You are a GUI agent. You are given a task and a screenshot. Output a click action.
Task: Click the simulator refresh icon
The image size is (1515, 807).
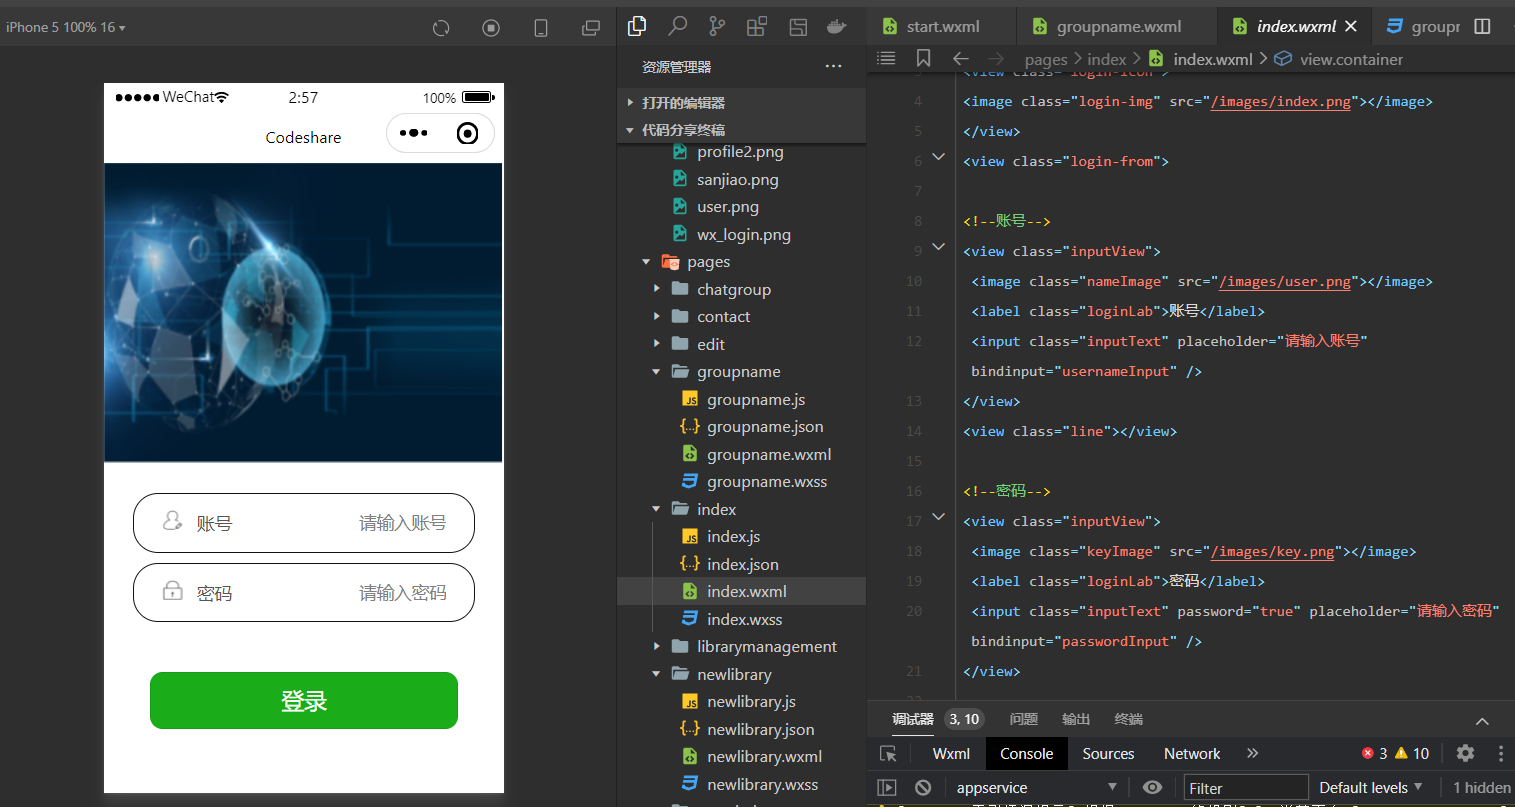(x=441, y=28)
